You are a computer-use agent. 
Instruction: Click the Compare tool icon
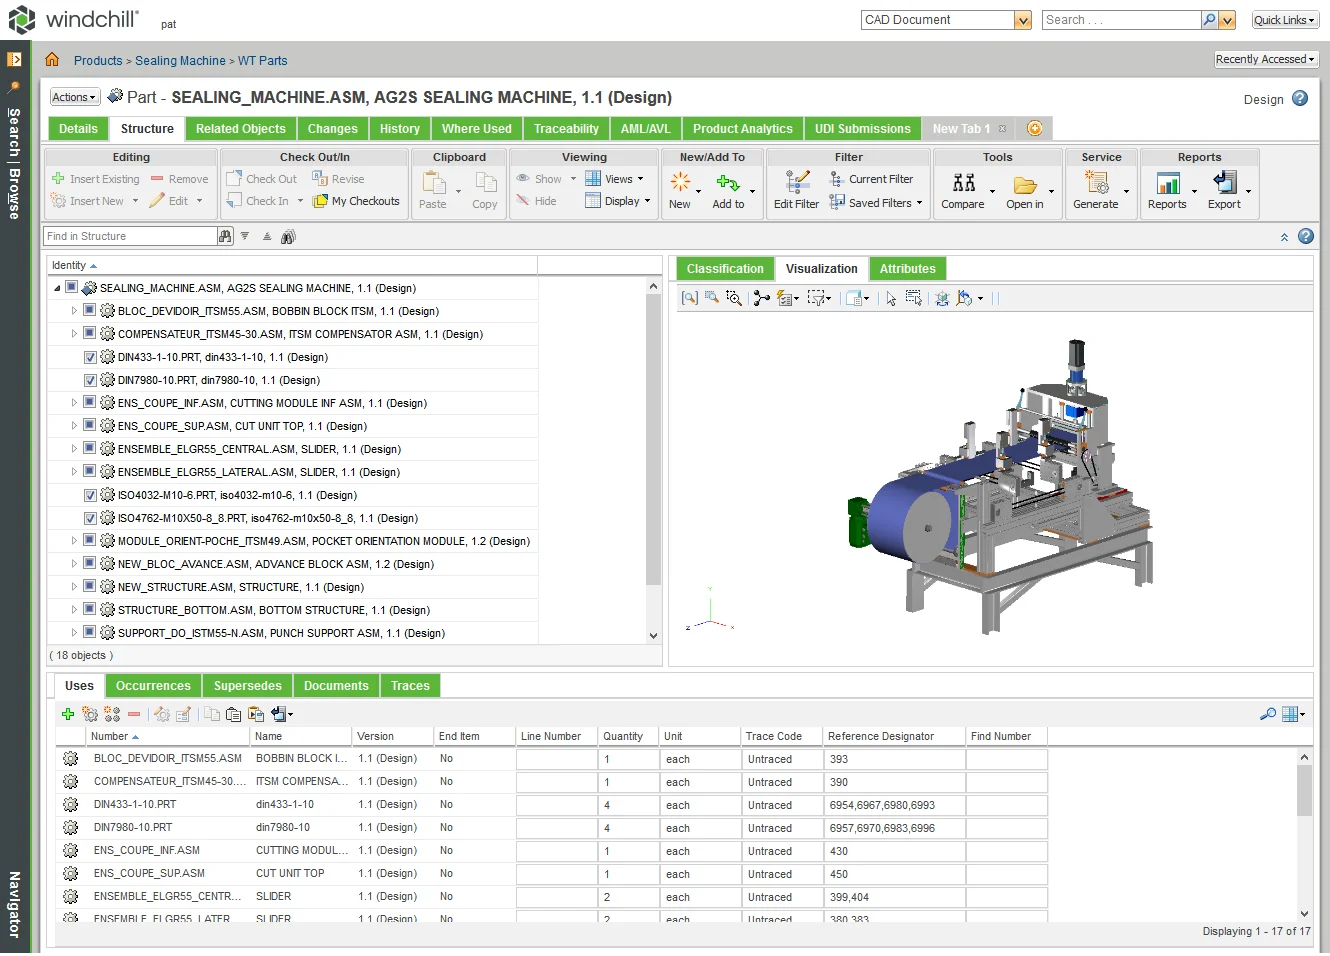(963, 184)
